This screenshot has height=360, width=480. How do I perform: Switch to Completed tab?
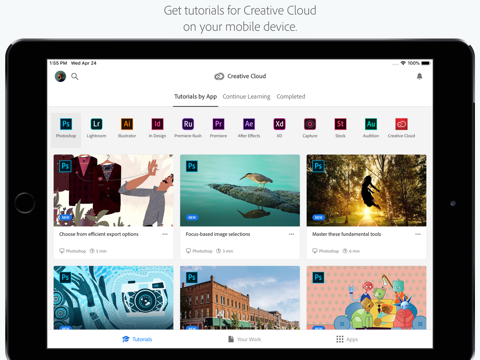pyautogui.click(x=291, y=97)
